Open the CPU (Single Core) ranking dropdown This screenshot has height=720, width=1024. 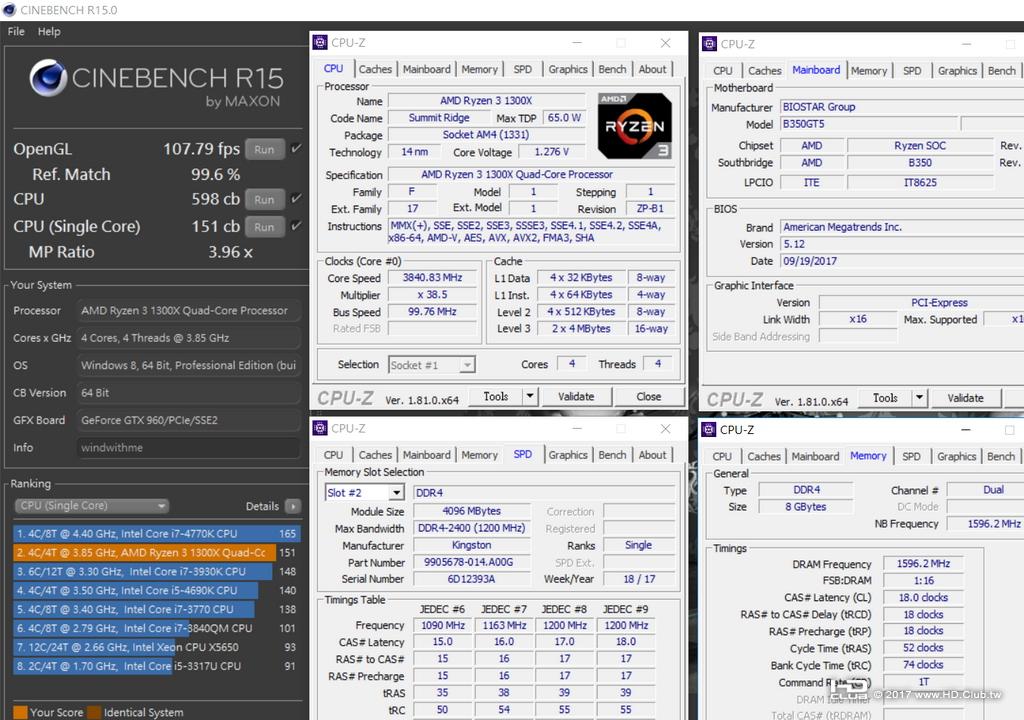click(91, 506)
